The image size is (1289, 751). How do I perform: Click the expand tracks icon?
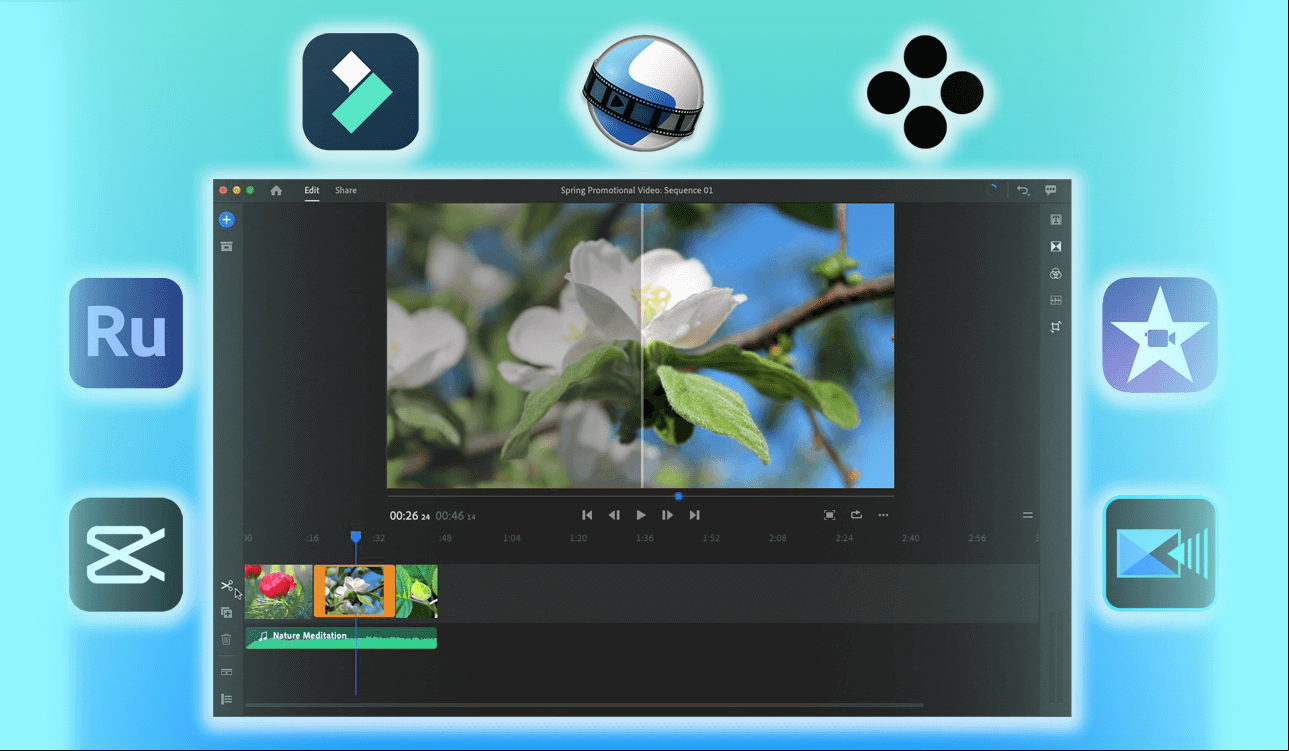pyautogui.click(x=227, y=672)
